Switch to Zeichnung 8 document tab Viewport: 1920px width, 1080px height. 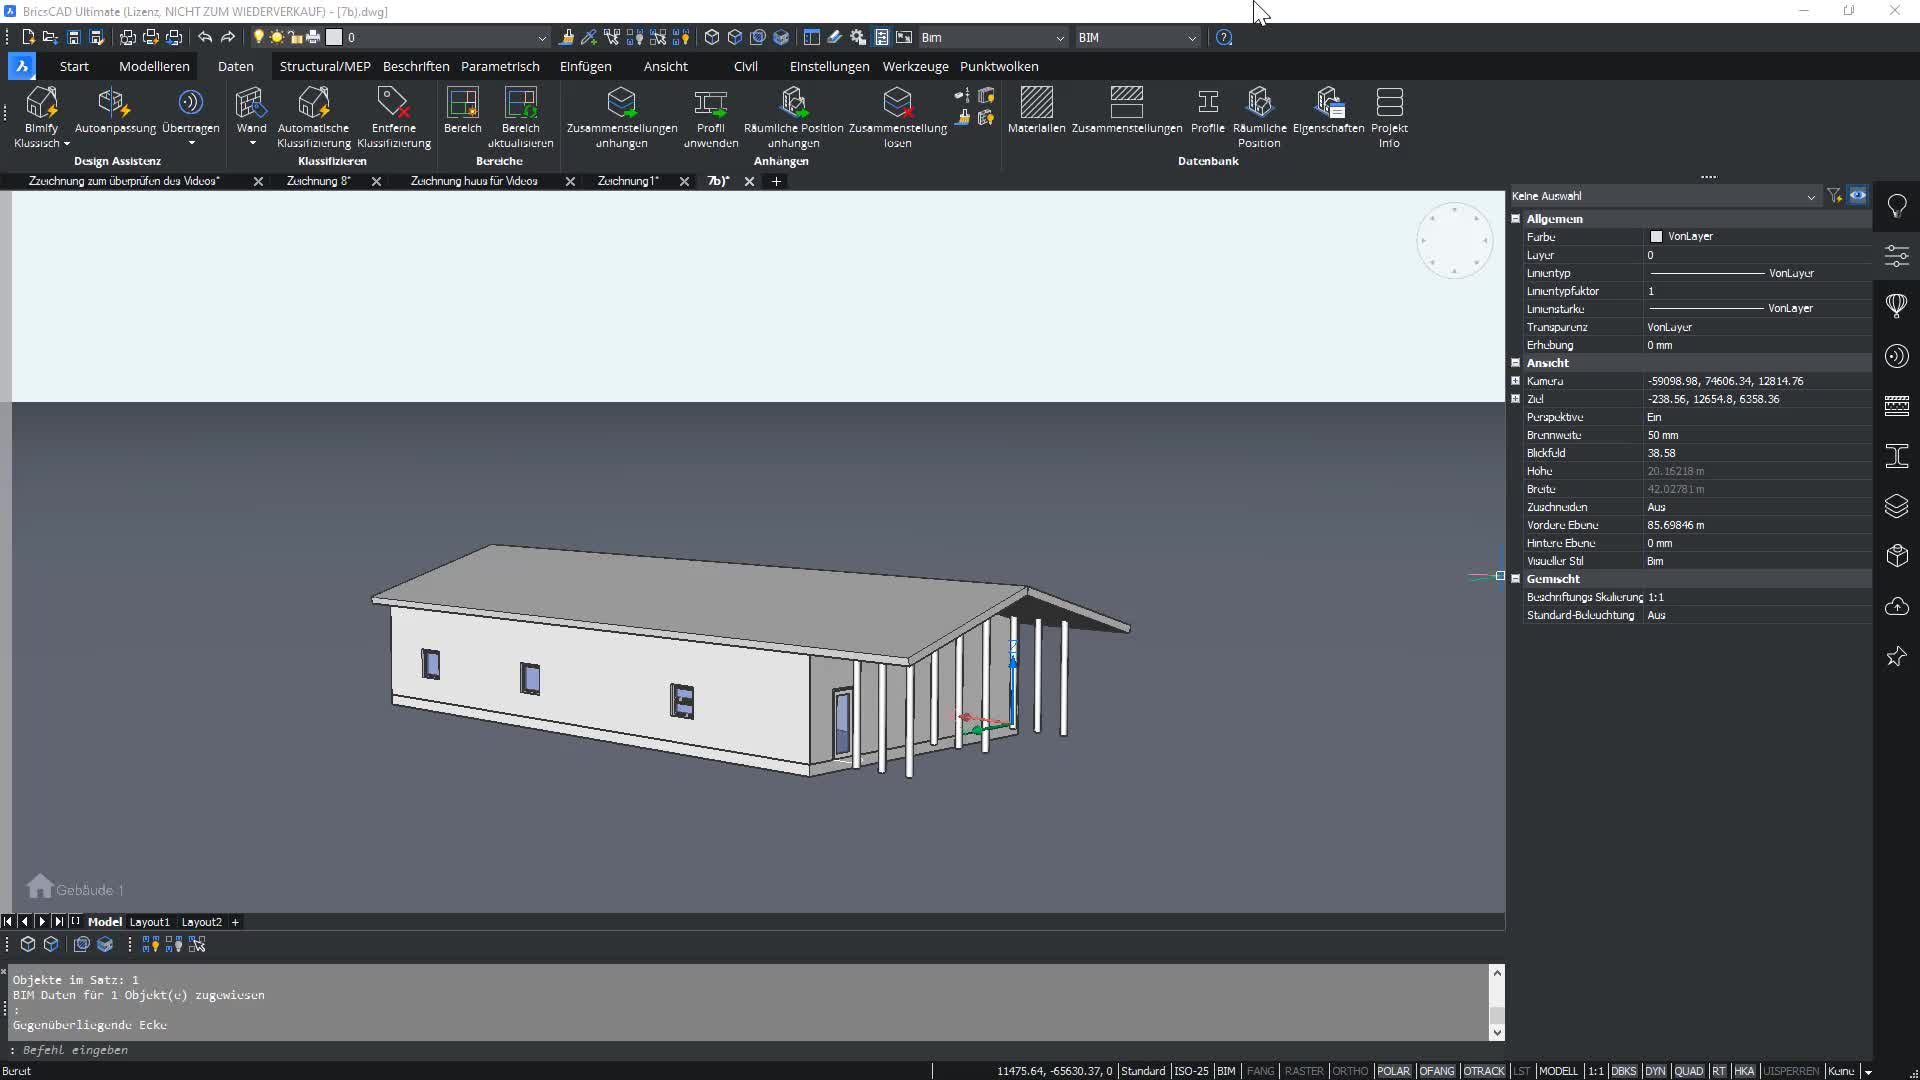pyautogui.click(x=318, y=181)
